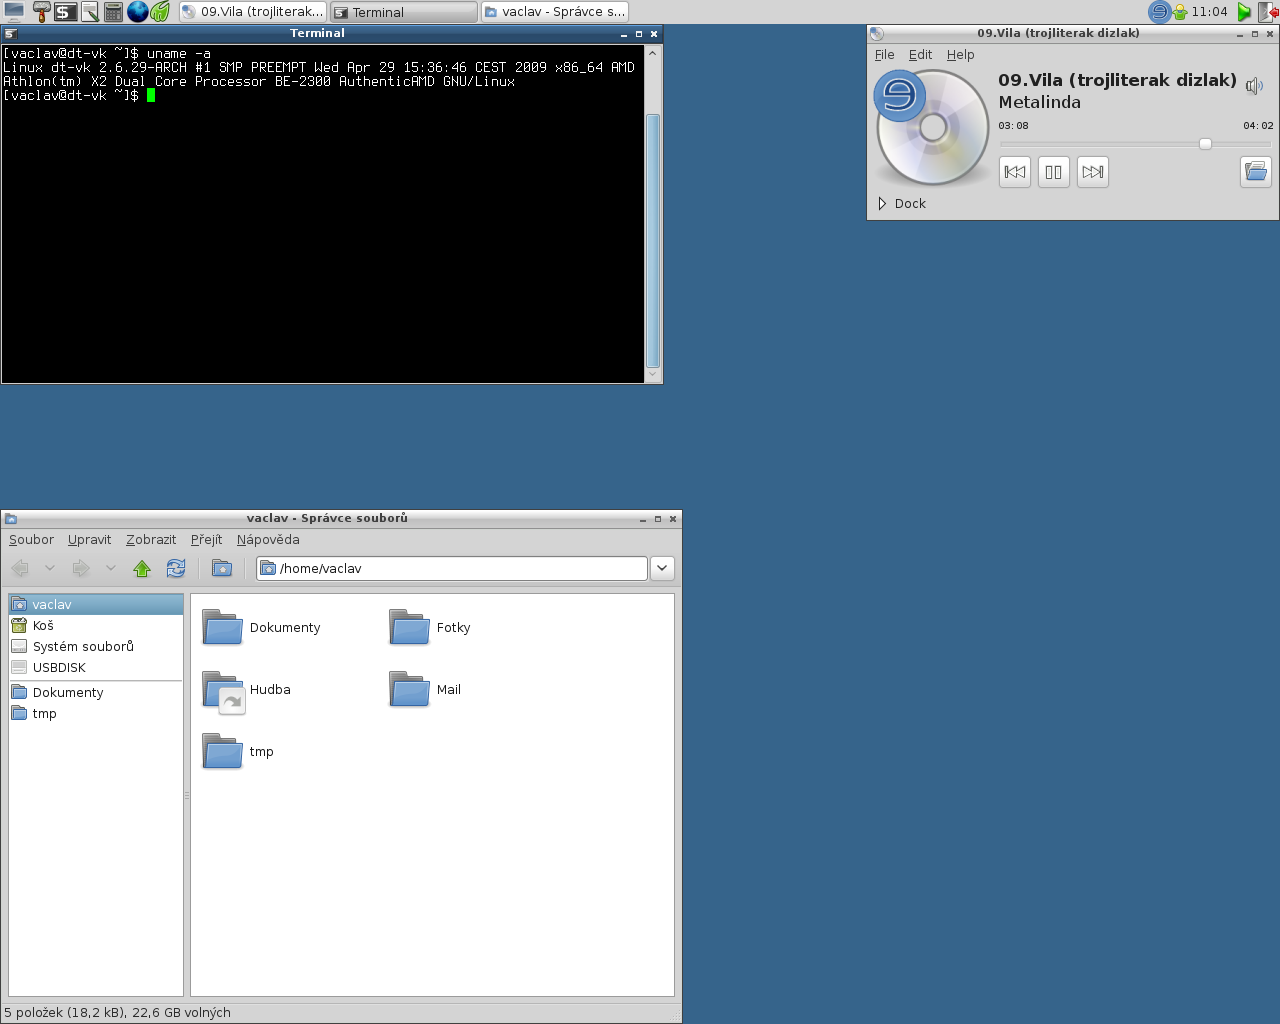Switch to the 09.Vila taskbar window button

click(x=253, y=12)
